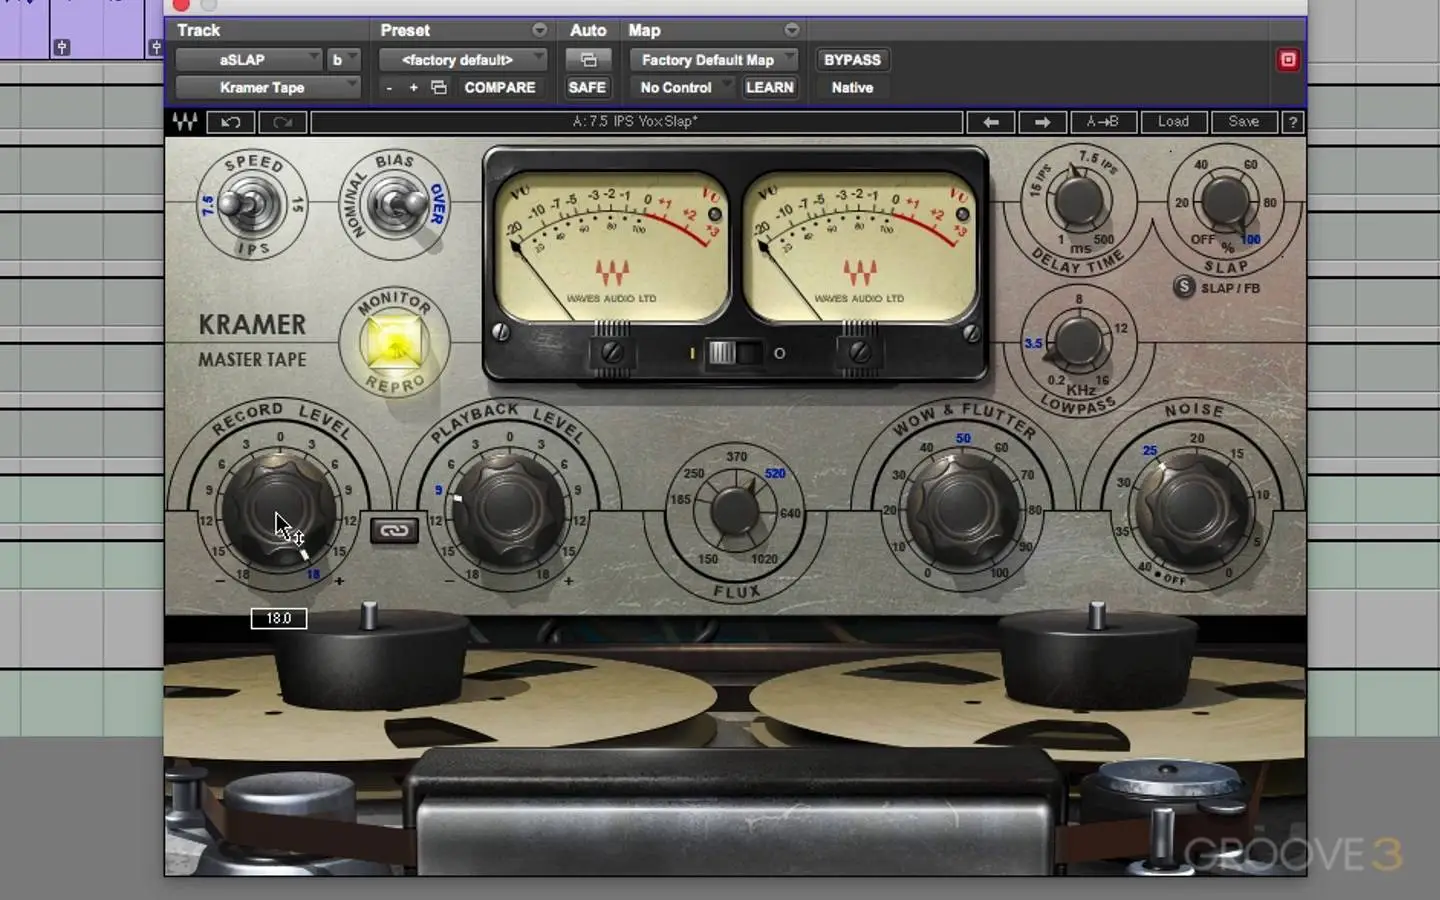1440x900 pixels.
Task: Go to next preset with right arrow
Action: pyautogui.click(x=1042, y=122)
